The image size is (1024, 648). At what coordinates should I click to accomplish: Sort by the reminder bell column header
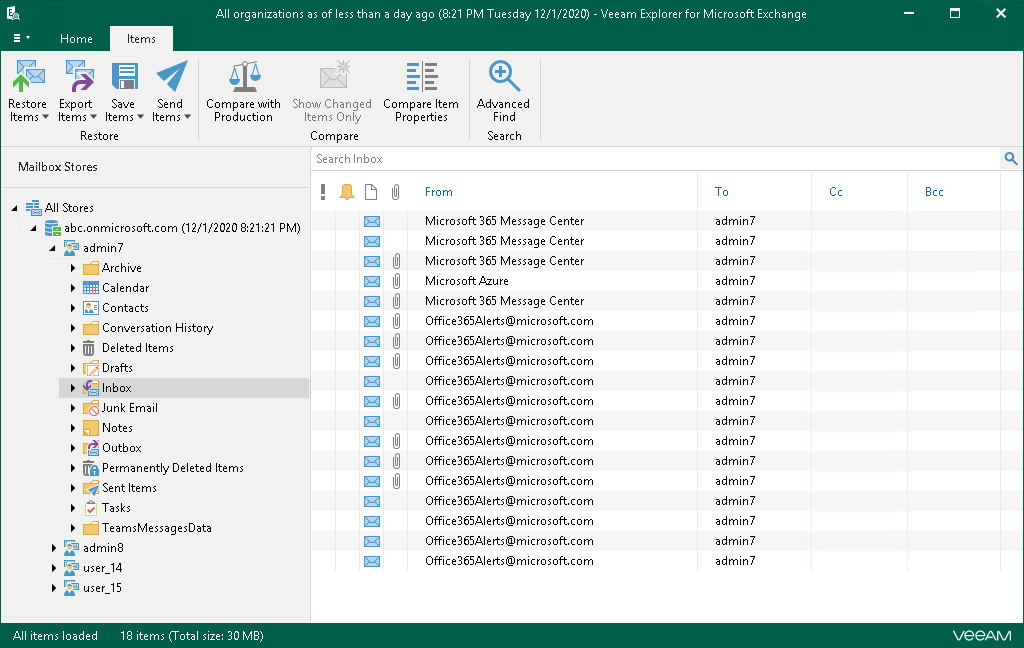click(x=347, y=192)
